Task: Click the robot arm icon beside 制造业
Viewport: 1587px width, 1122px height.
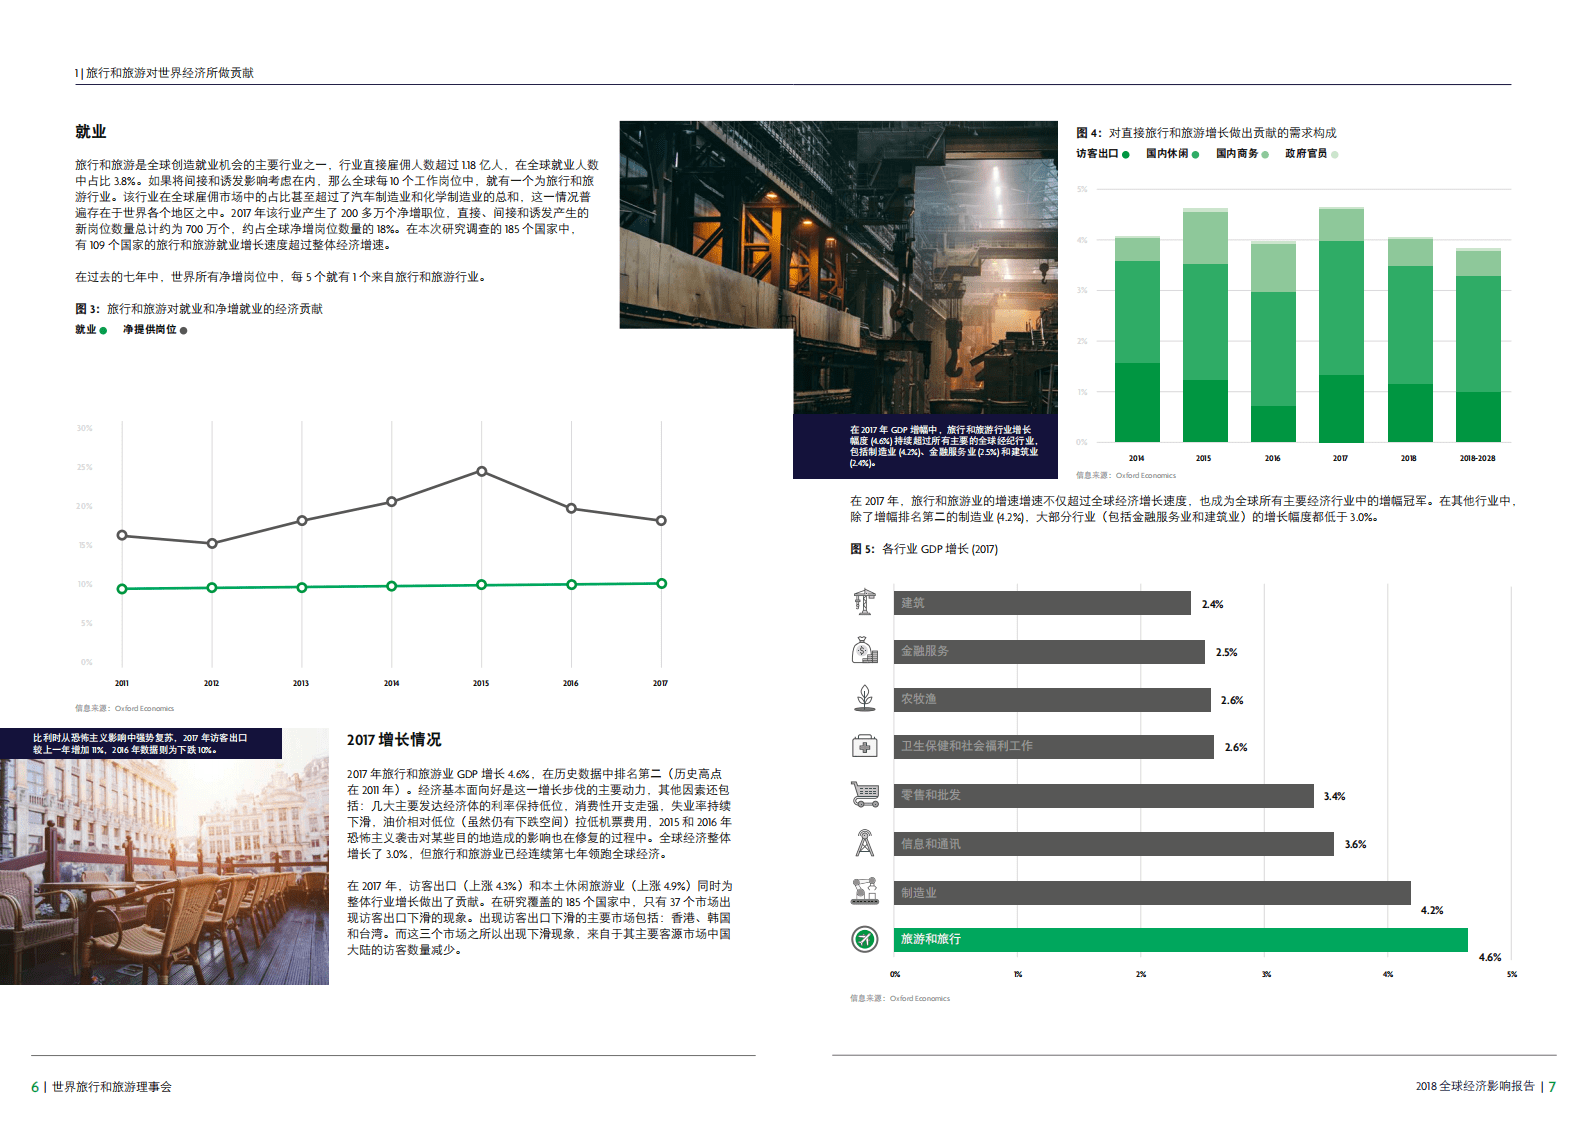Action: pos(865,891)
